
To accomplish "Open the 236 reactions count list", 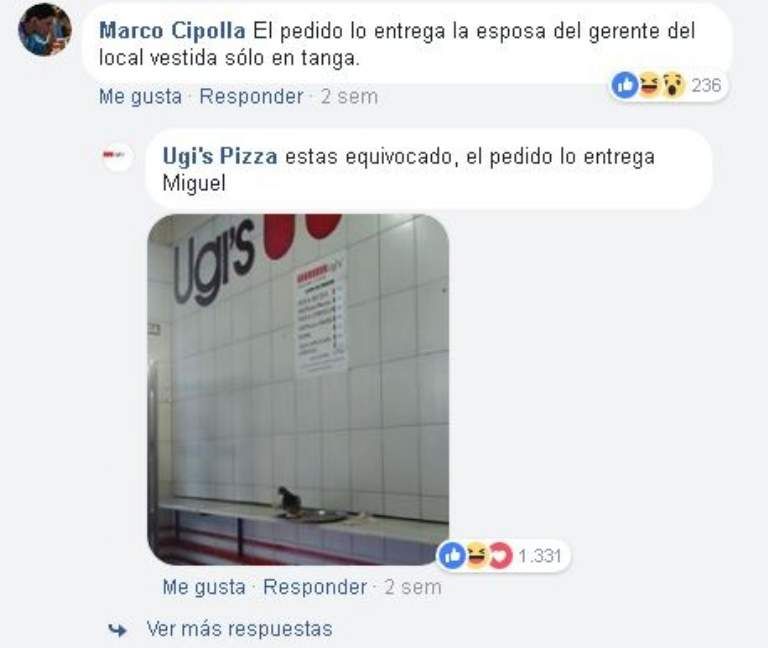I will click(706, 85).
